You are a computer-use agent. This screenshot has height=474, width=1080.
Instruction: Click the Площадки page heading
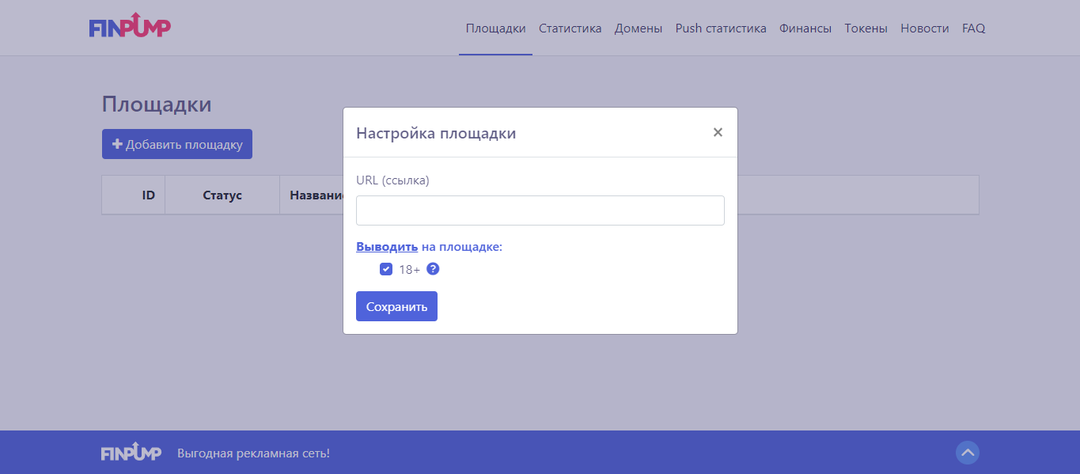tap(156, 105)
